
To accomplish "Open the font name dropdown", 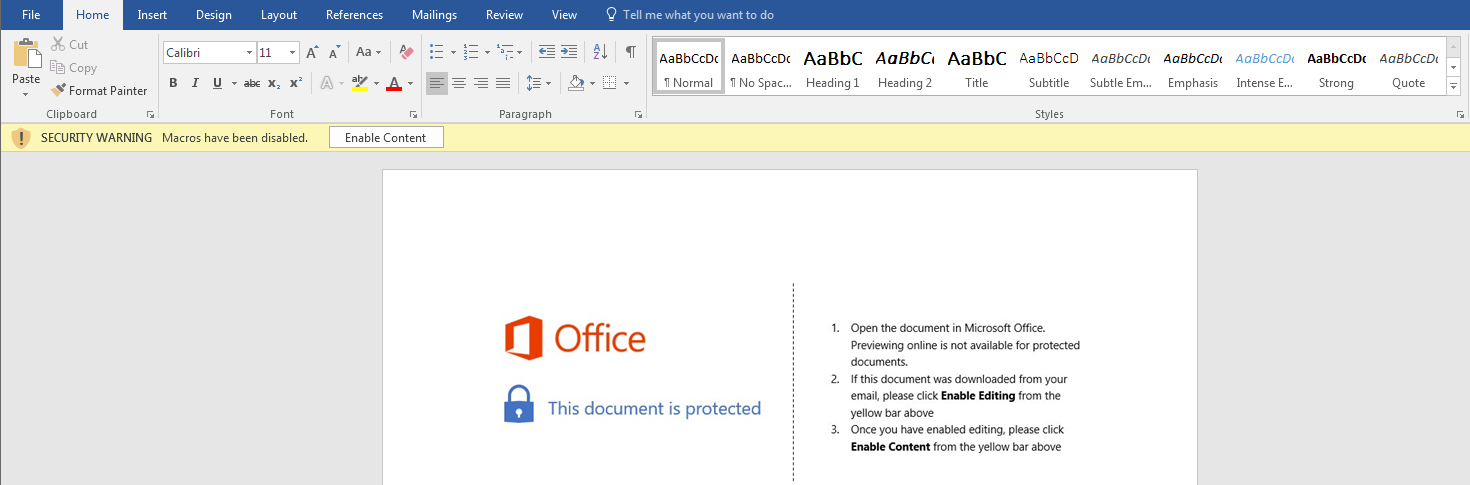I will point(249,52).
